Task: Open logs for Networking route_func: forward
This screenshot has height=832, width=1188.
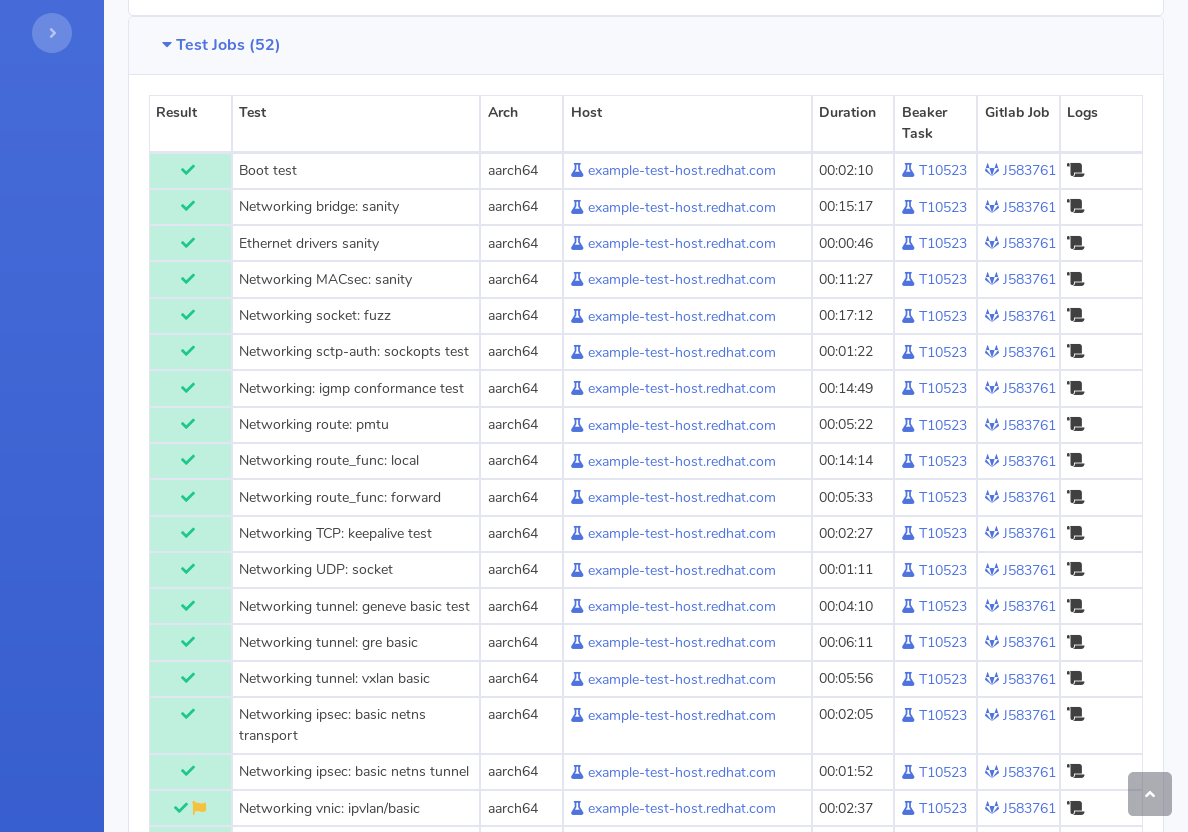Action: pyautogui.click(x=1075, y=497)
